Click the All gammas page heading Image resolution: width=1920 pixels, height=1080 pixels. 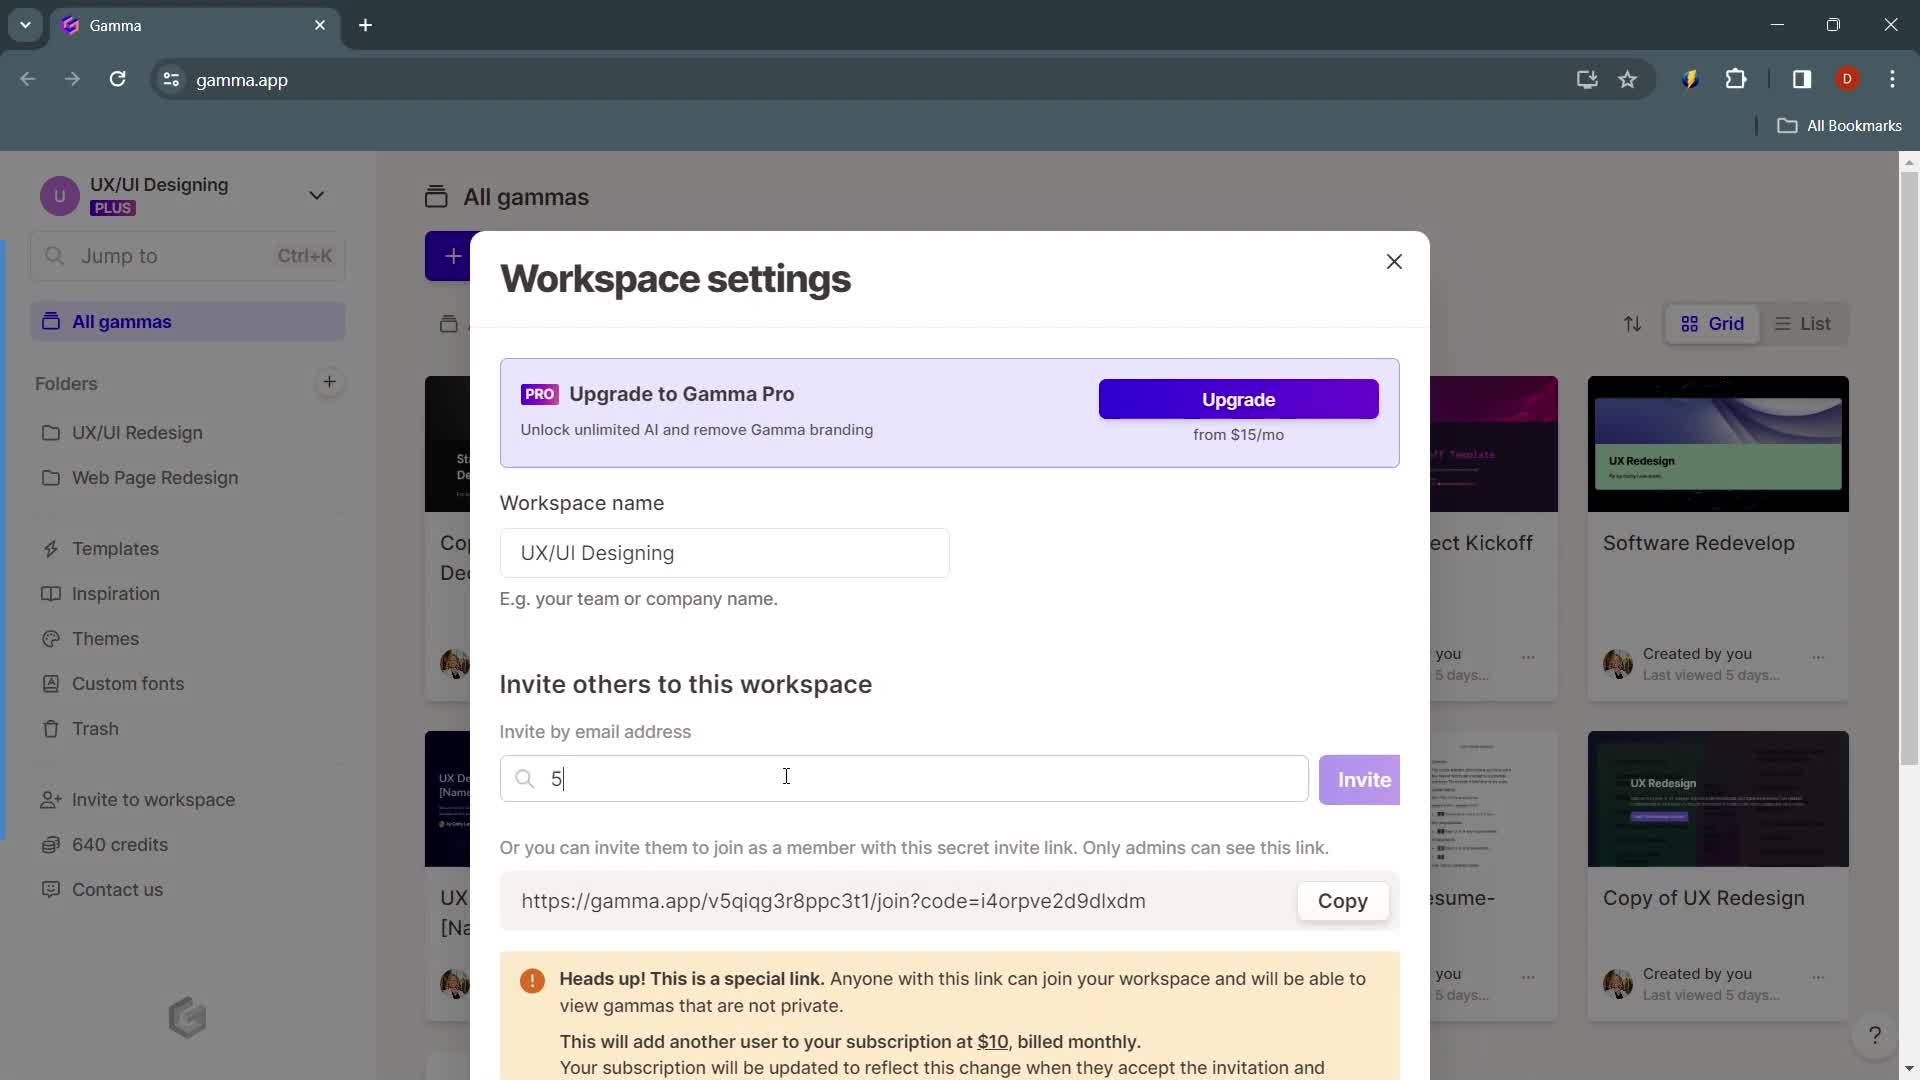point(526,197)
